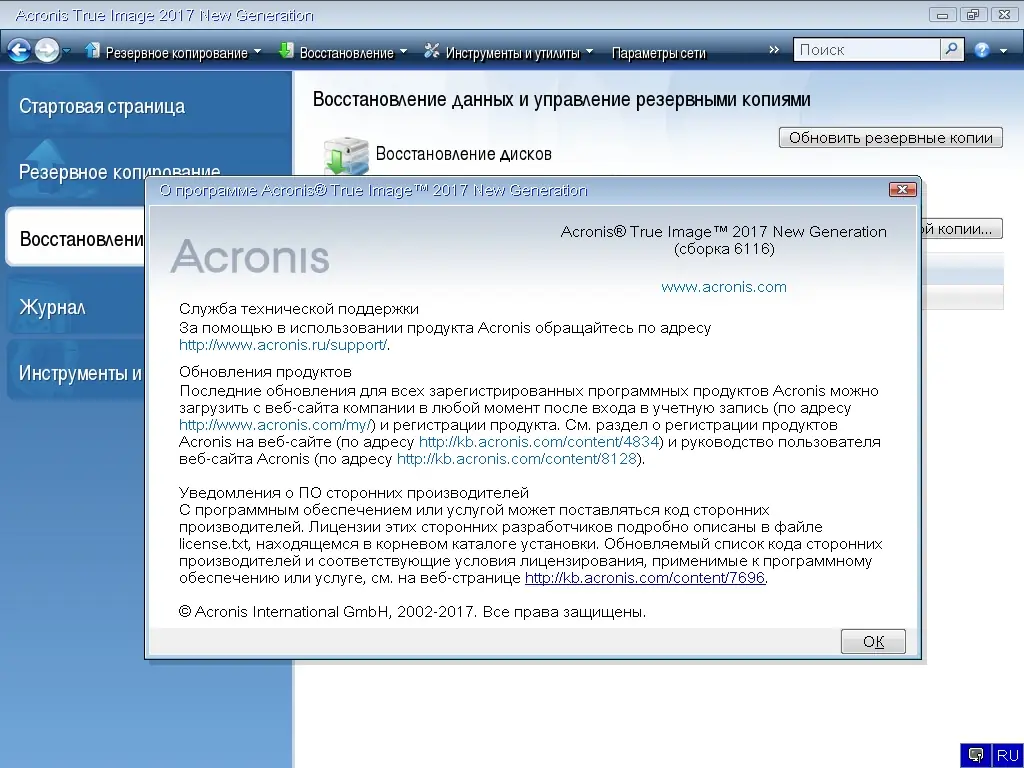
Task: Close the About dialog with X
Action: pyautogui.click(x=903, y=189)
